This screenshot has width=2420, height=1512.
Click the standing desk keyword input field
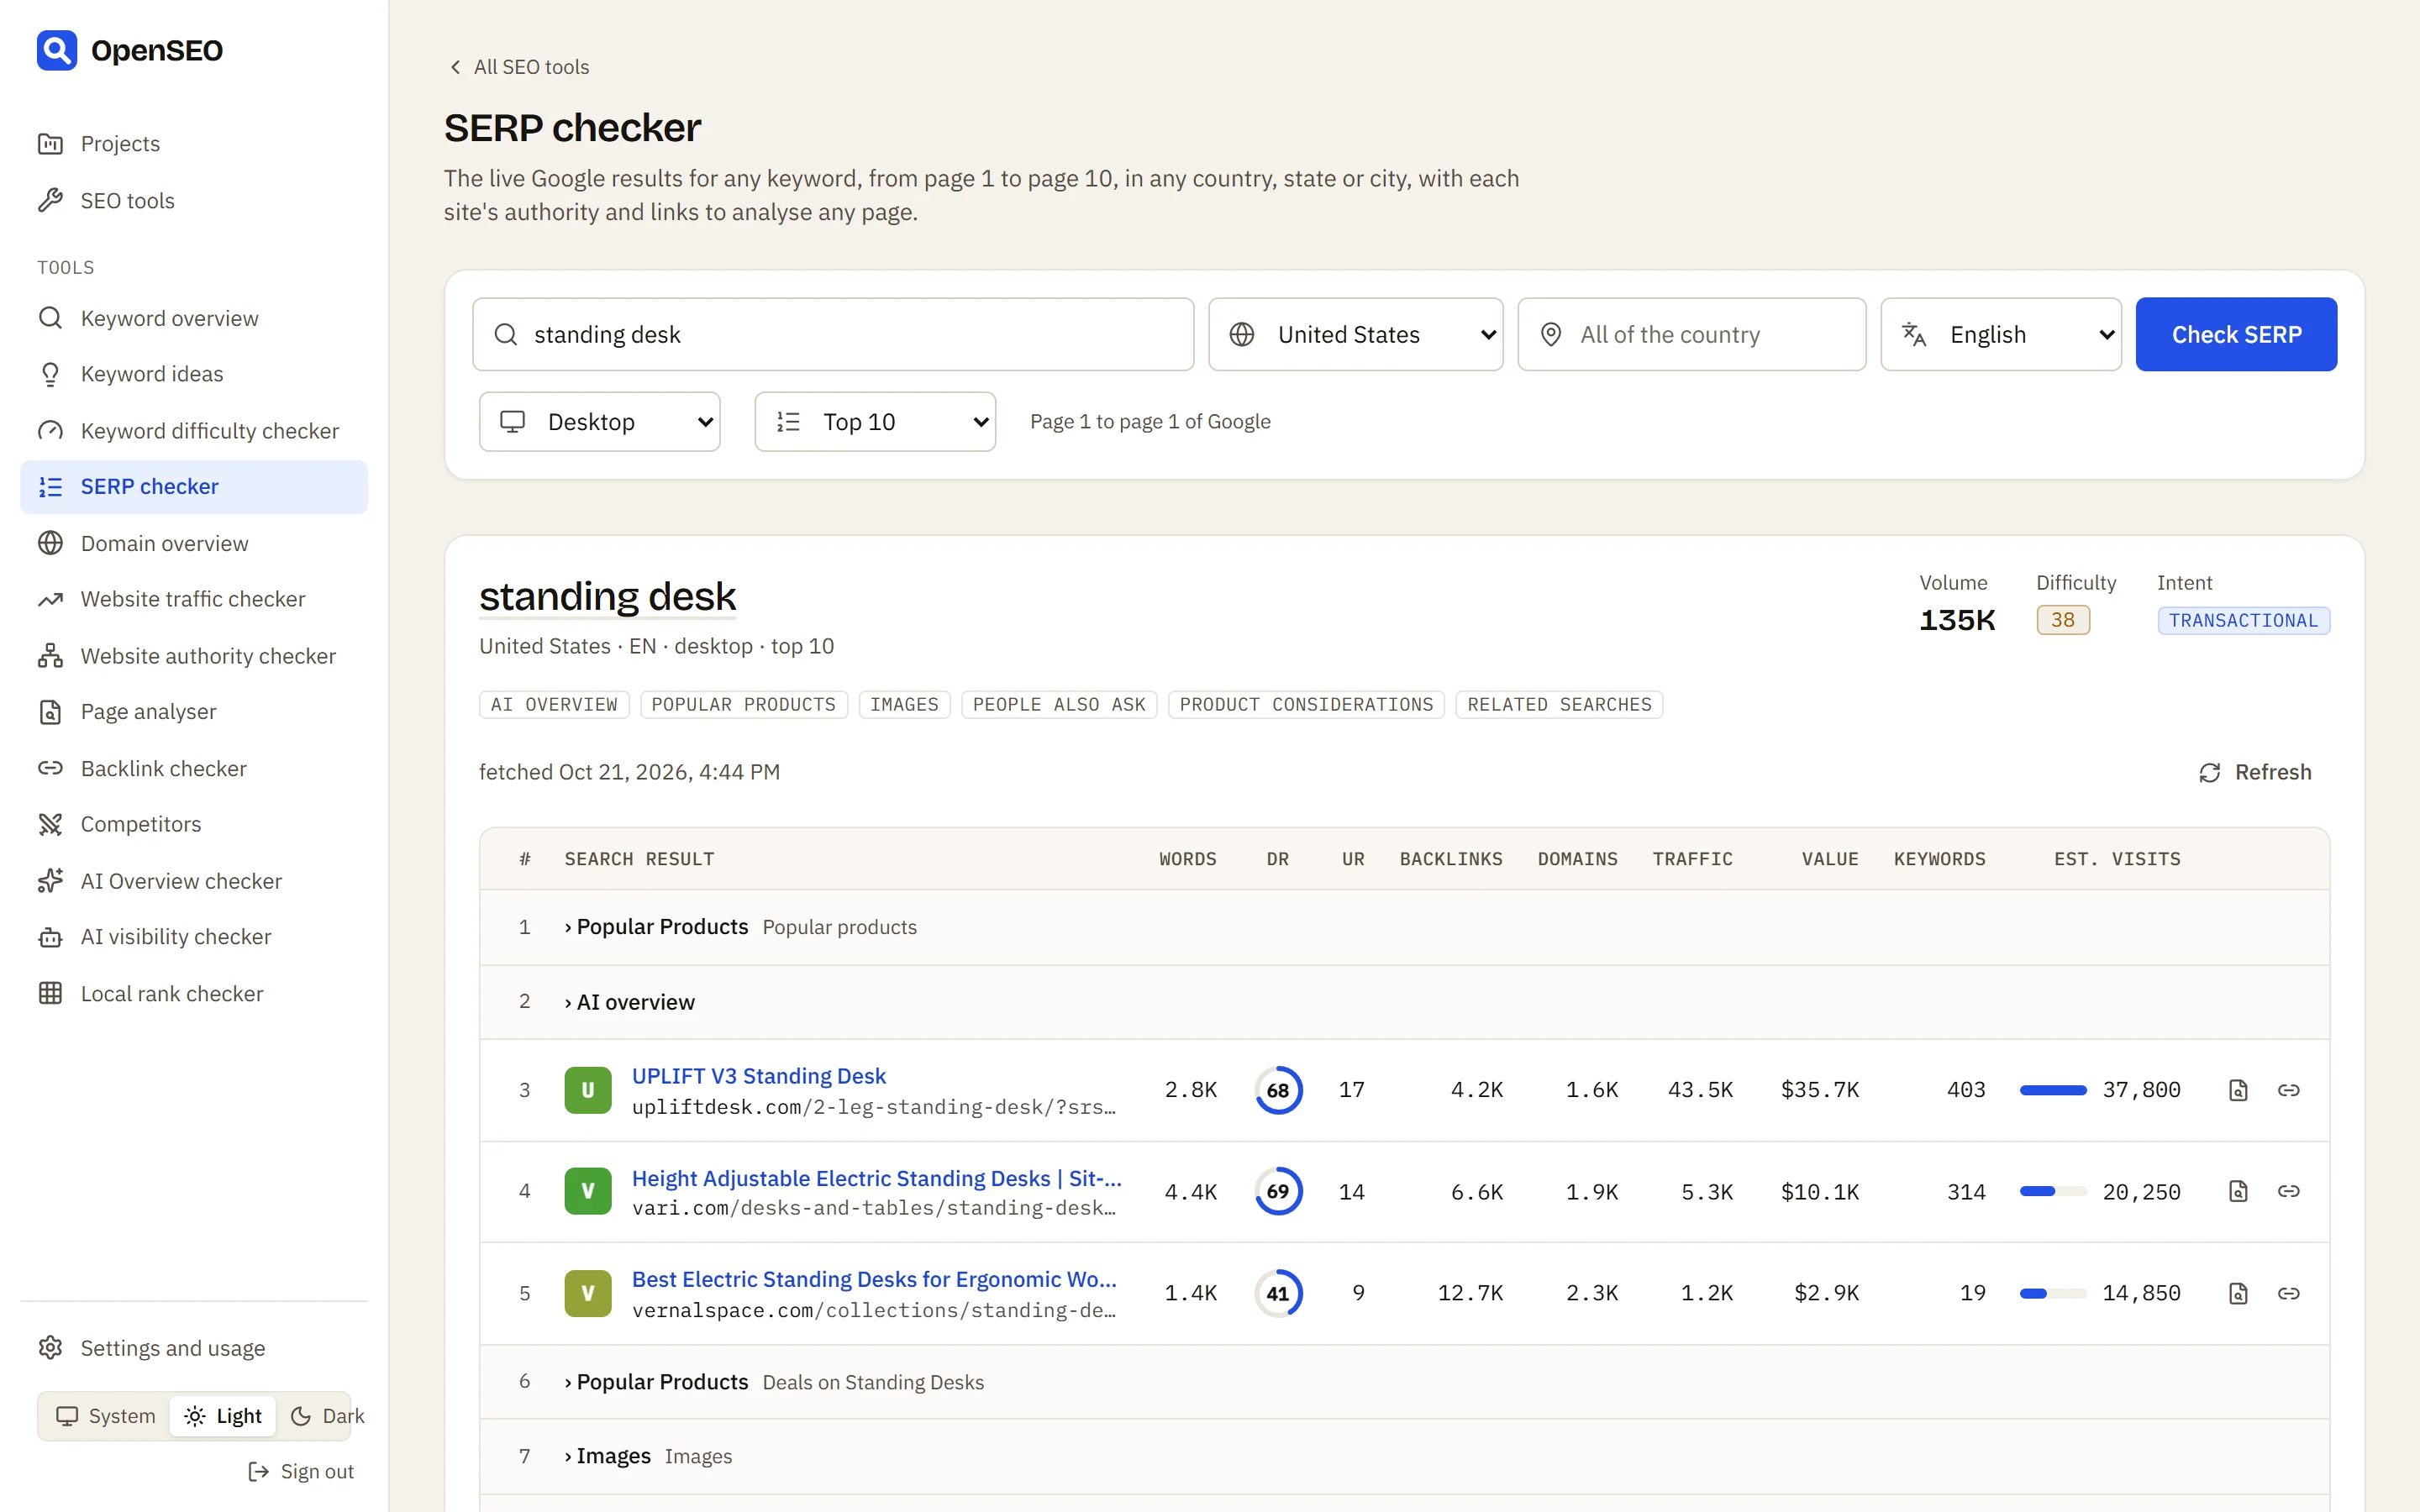click(833, 334)
